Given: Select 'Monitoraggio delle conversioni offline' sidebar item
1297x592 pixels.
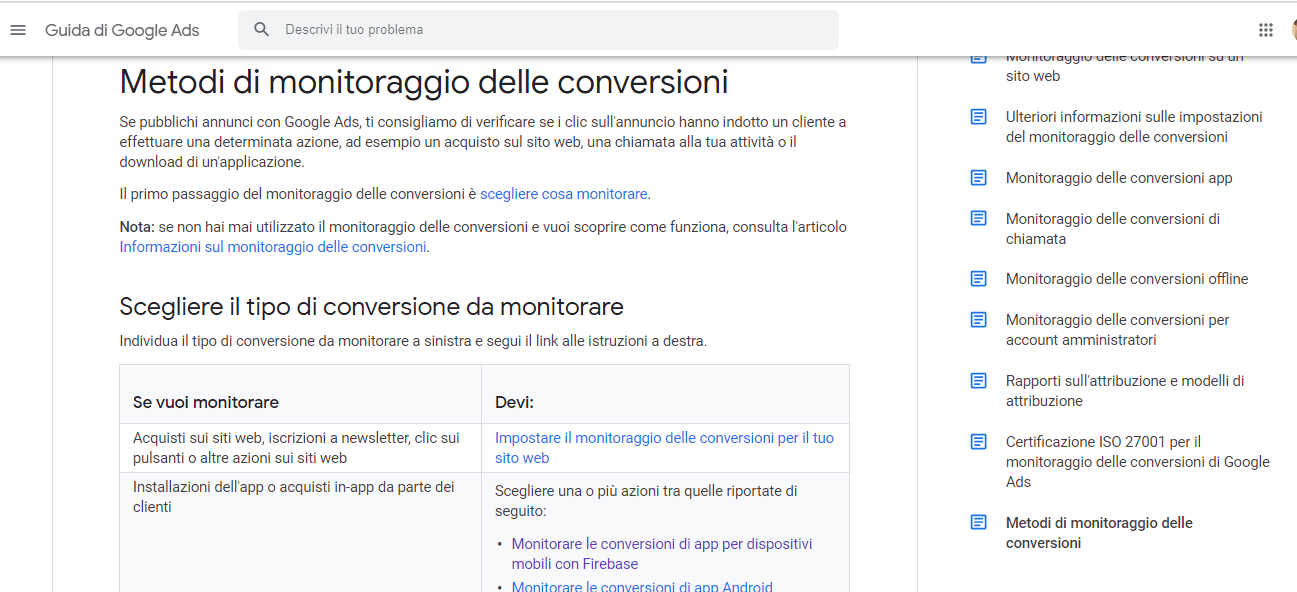Looking at the screenshot, I should [1127, 279].
